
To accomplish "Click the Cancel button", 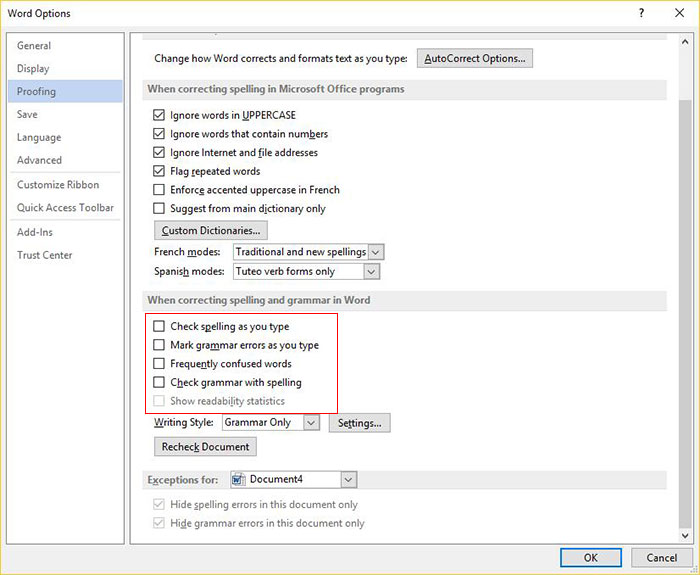I will (662, 558).
